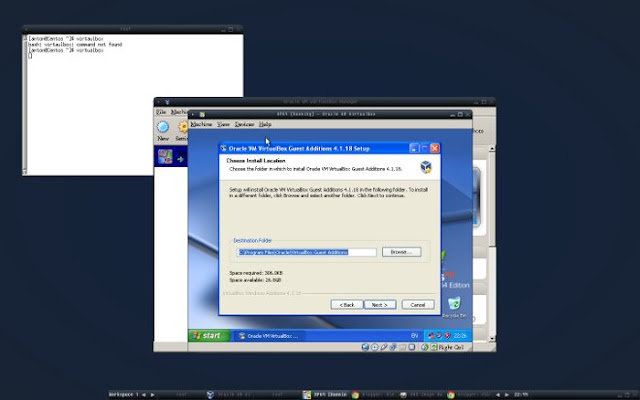This screenshot has width=640, height=400.
Task: Click the VirtualBox Manager entry in bottom panel
Action: (231, 395)
